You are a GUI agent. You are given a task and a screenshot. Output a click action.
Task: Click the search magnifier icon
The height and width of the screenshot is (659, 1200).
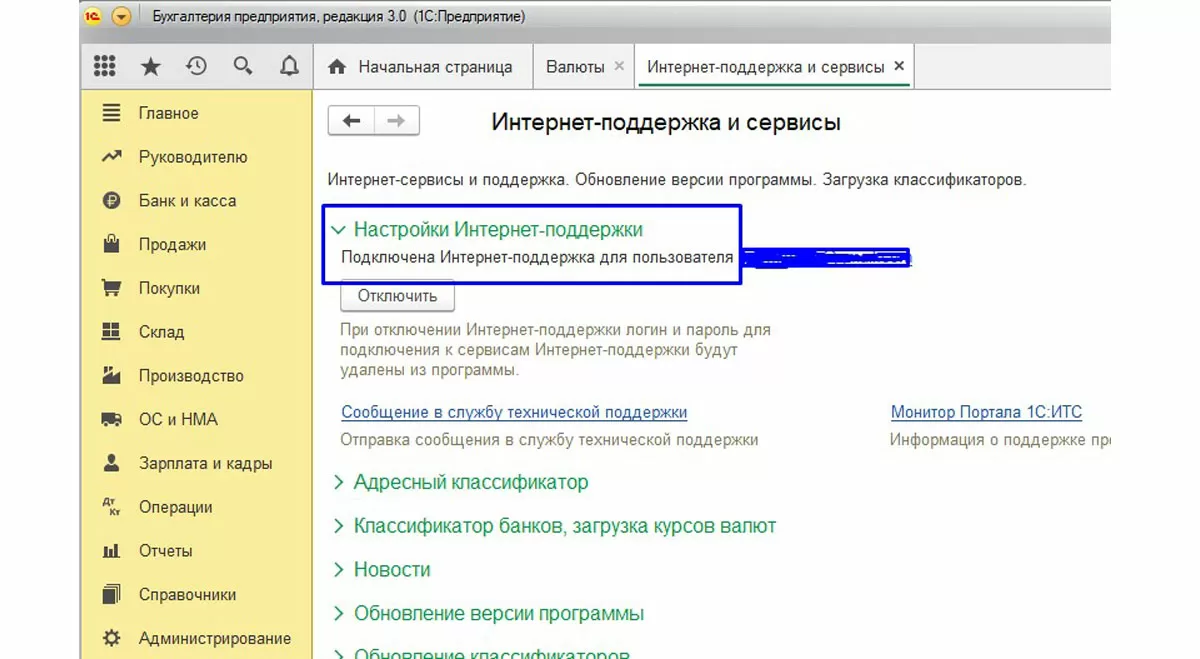242,67
